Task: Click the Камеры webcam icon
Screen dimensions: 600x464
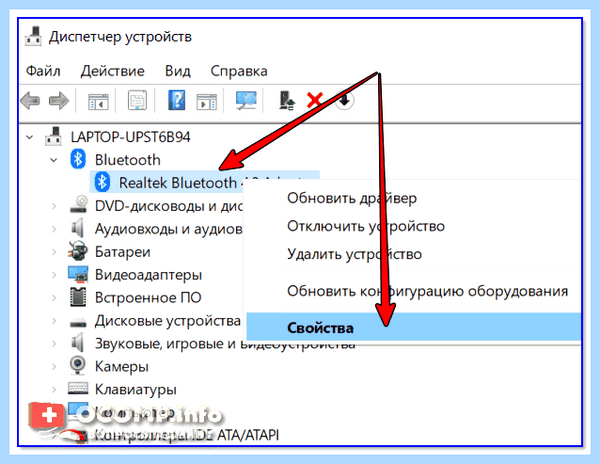Action: coord(78,365)
